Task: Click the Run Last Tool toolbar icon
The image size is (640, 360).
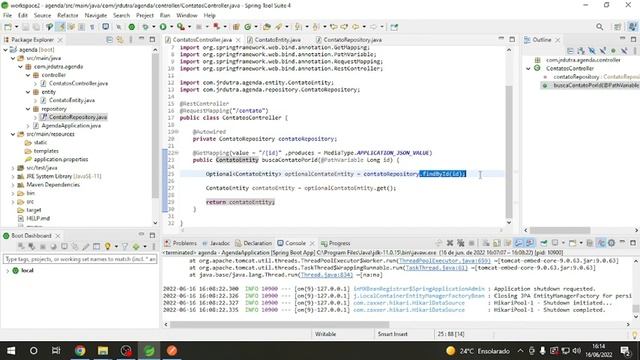Action: point(181,27)
